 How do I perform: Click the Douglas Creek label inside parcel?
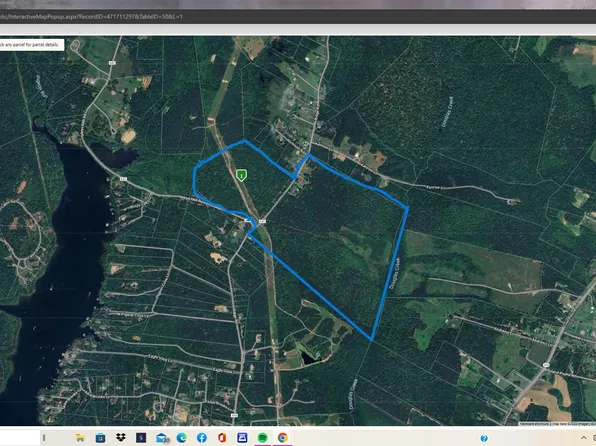click(395, 273)
